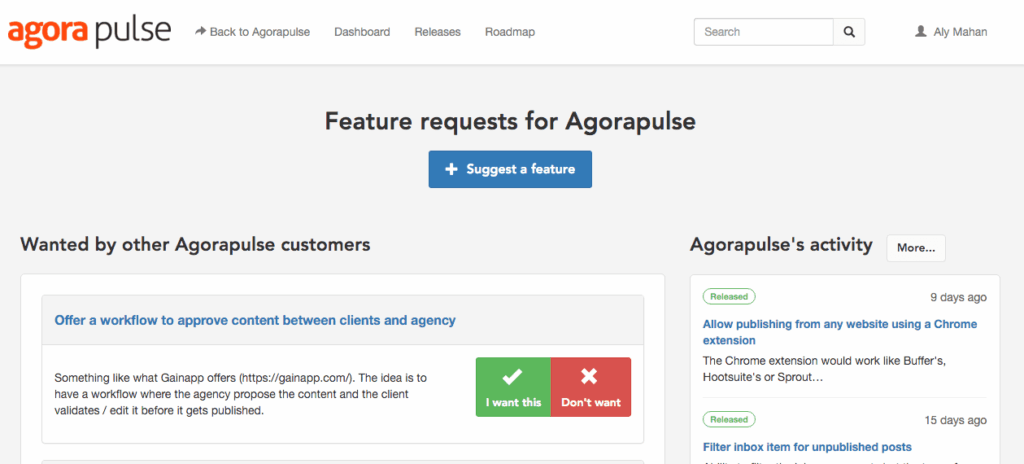Click the Released badge on Chrome extension item
The image size is (1024, 464).
click(729, 297)
